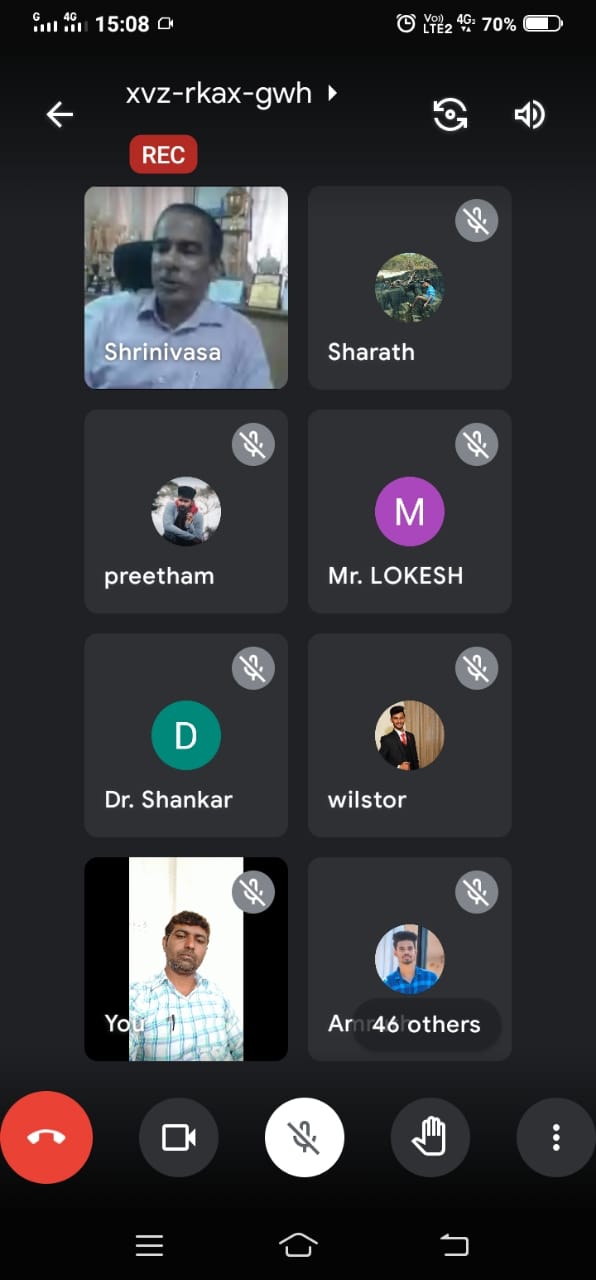
Task: Unmute your microphone
Action: (304, 1137)
